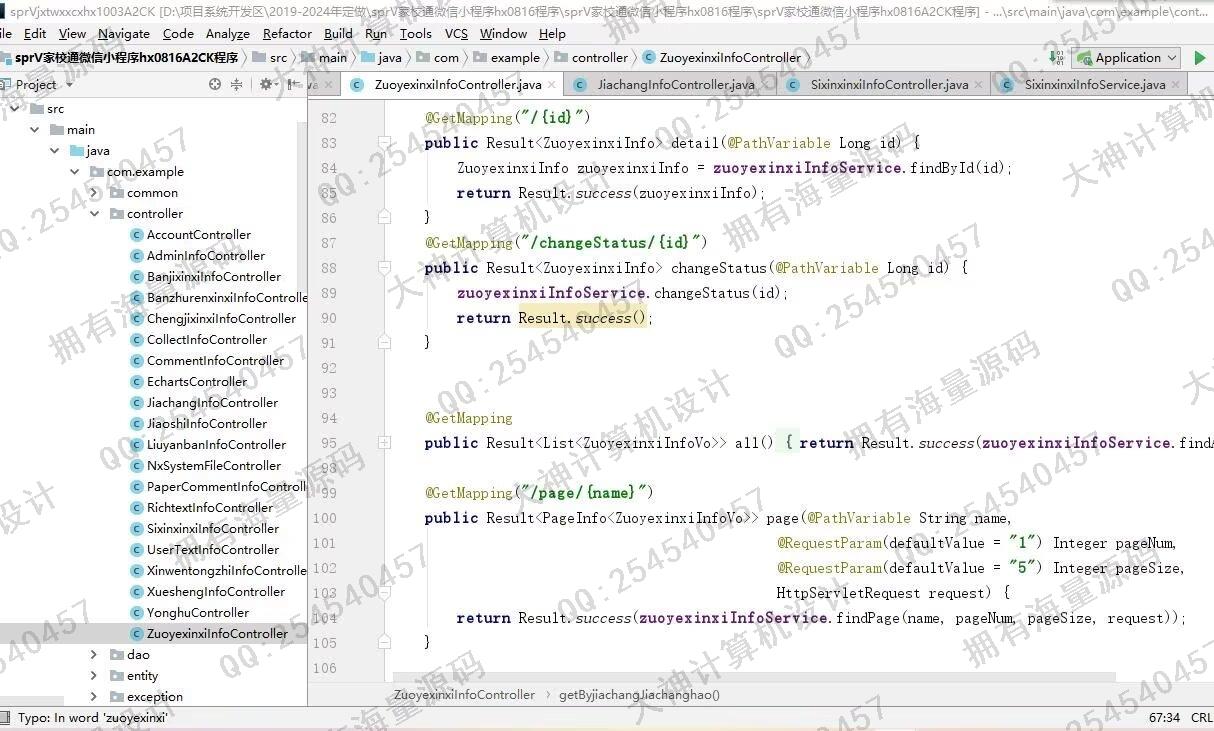Select XueshengInfoController in tree

pyautogui.click(x=216, y=592)
